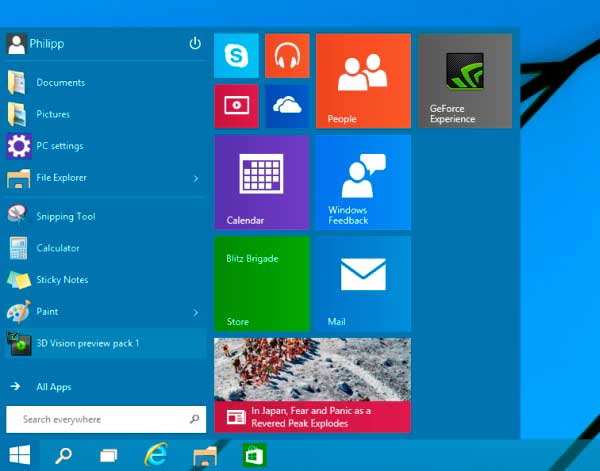Open taskbar Search
This screenshot has height=471, width=600.
(63, 455)
